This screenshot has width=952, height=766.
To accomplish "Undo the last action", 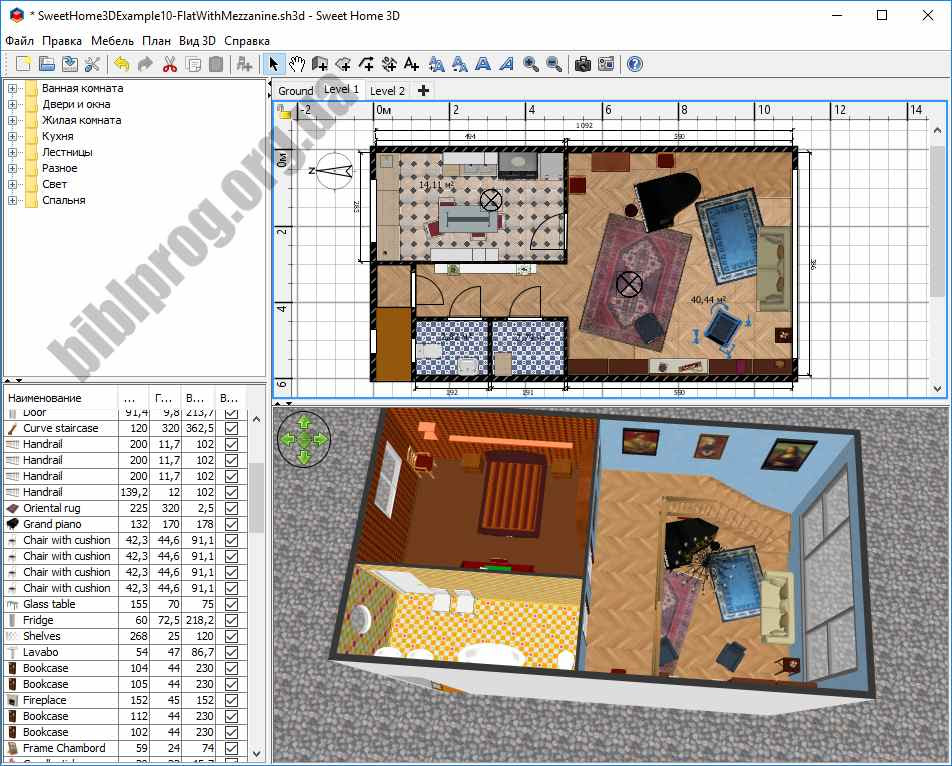I will click(x=122, y=64).
